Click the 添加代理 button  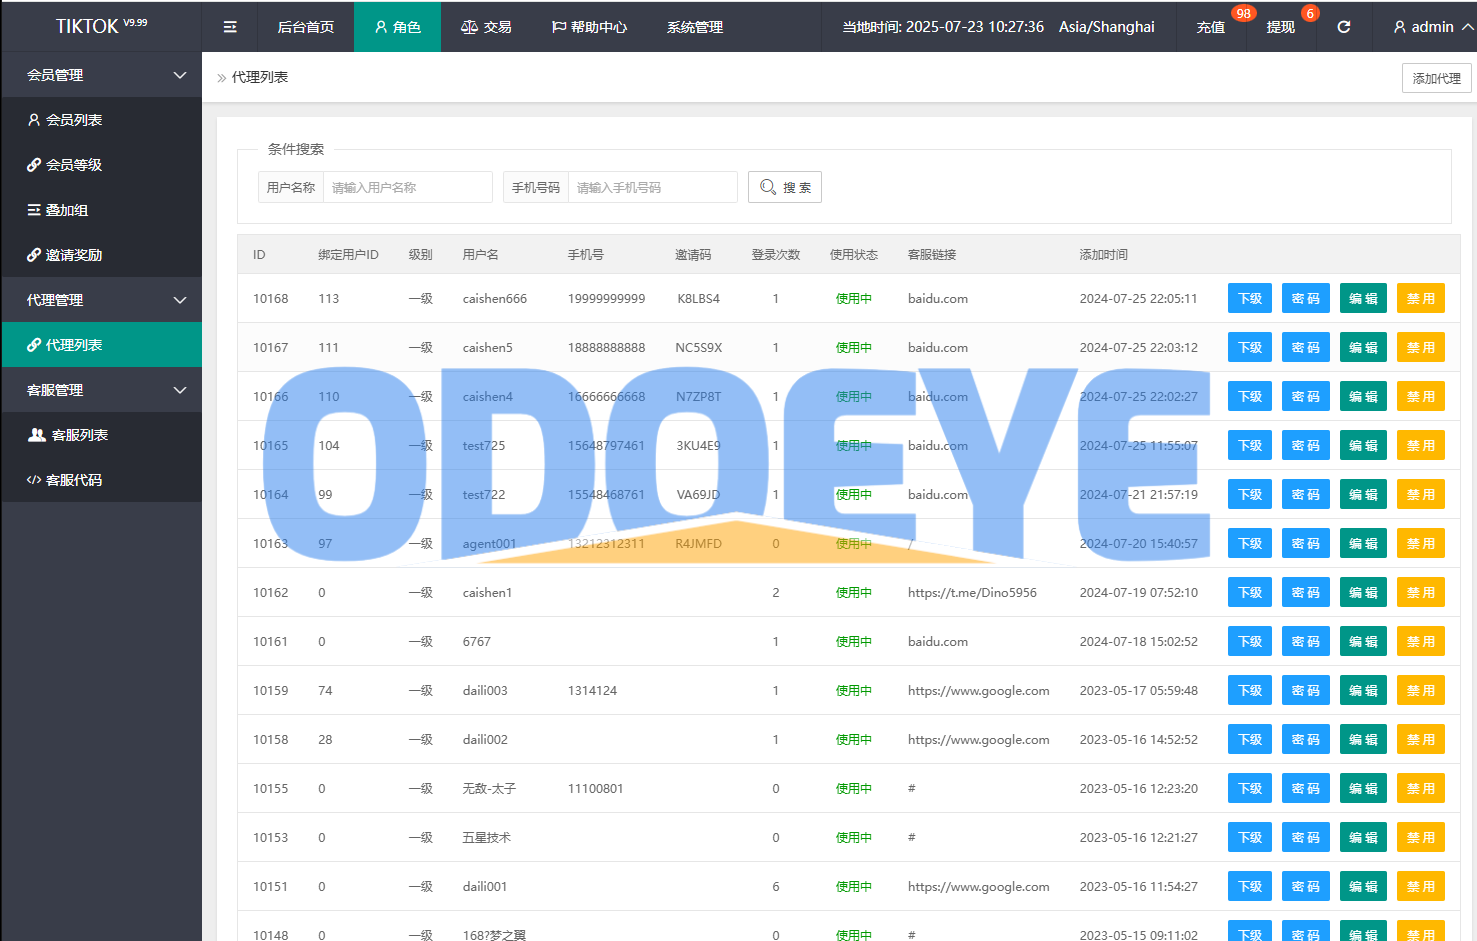[x=1436, y=78]
